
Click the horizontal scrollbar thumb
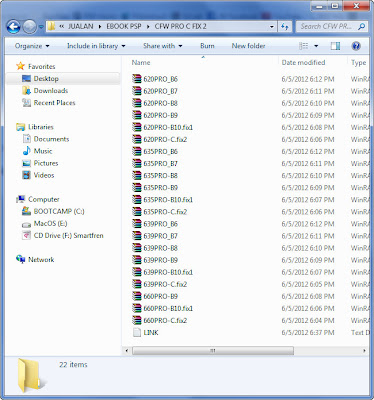[x=213, y=351]
